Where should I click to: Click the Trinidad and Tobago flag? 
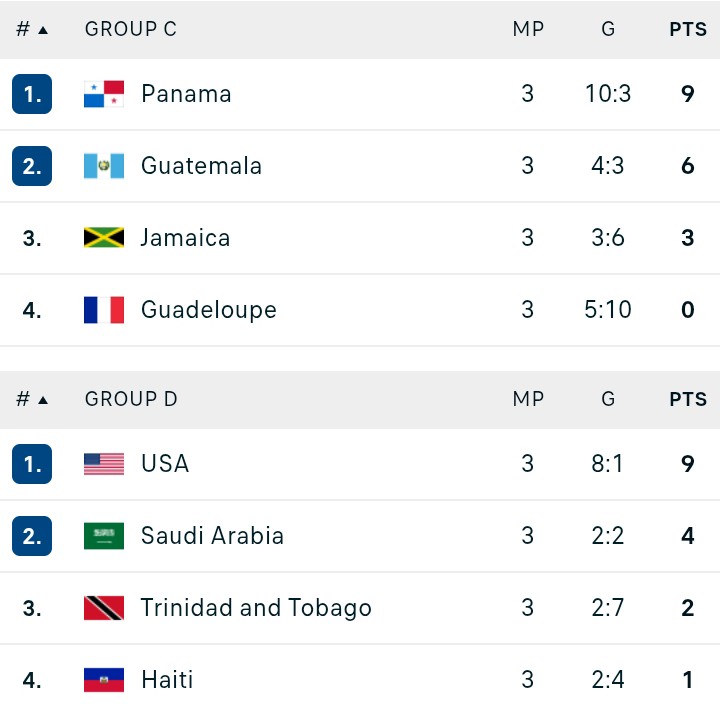pyautogui.click(x=104, y=608)
